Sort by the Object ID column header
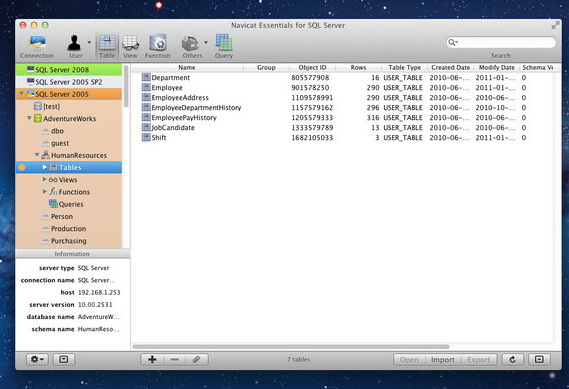 (x=312, y=67)
